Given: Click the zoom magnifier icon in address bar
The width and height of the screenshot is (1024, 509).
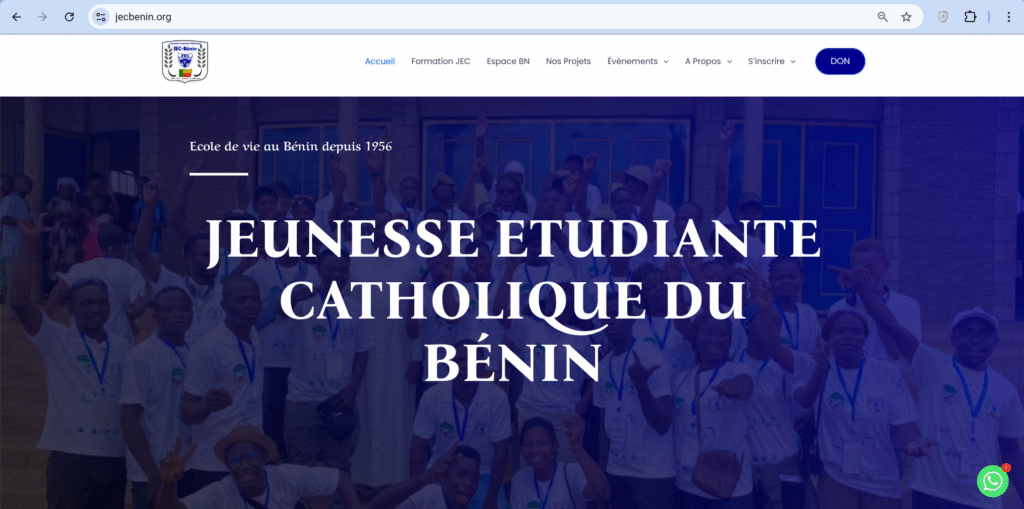Looking at the screenshot, I should pyautogui.click(x=882, y=17).
